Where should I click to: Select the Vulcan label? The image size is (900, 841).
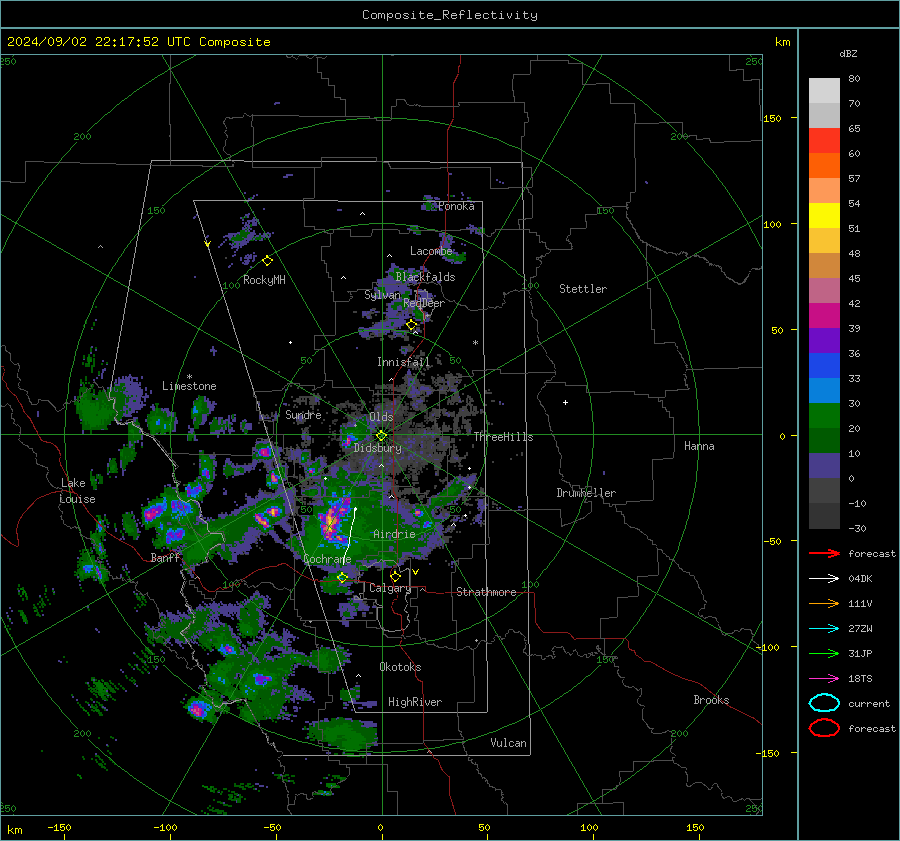[x=508, y=743]
